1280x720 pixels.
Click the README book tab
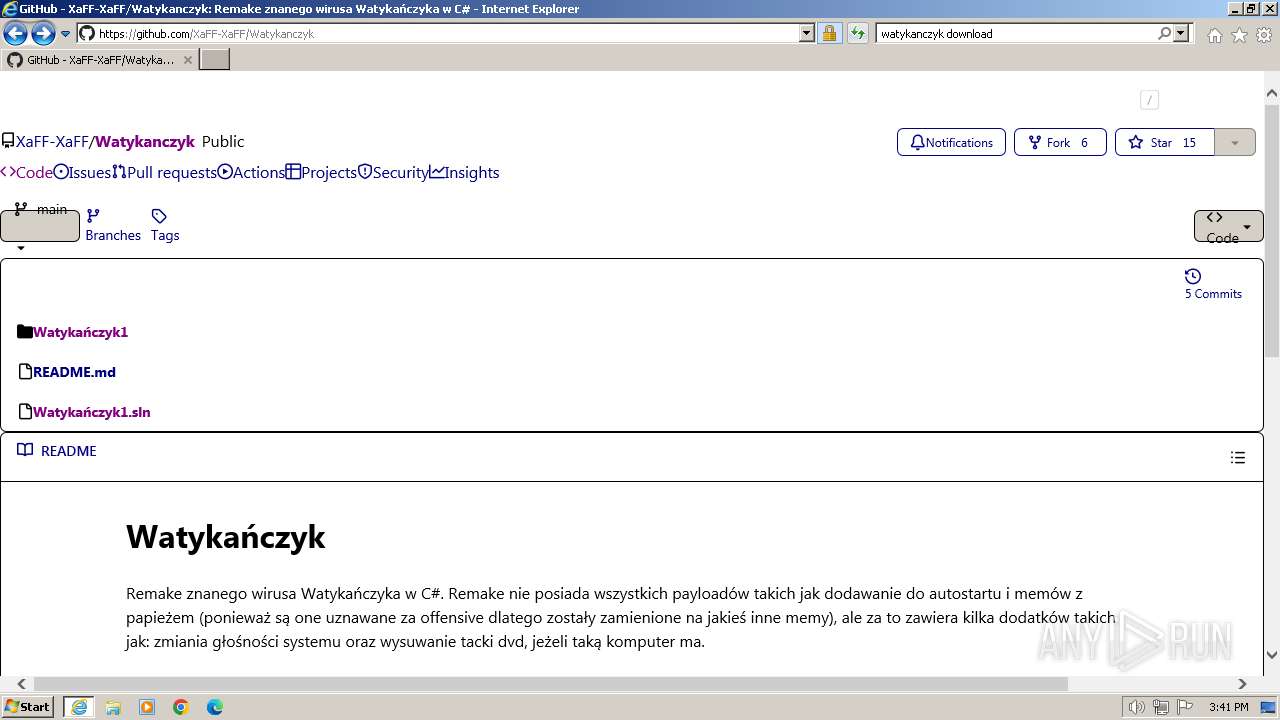57,451
